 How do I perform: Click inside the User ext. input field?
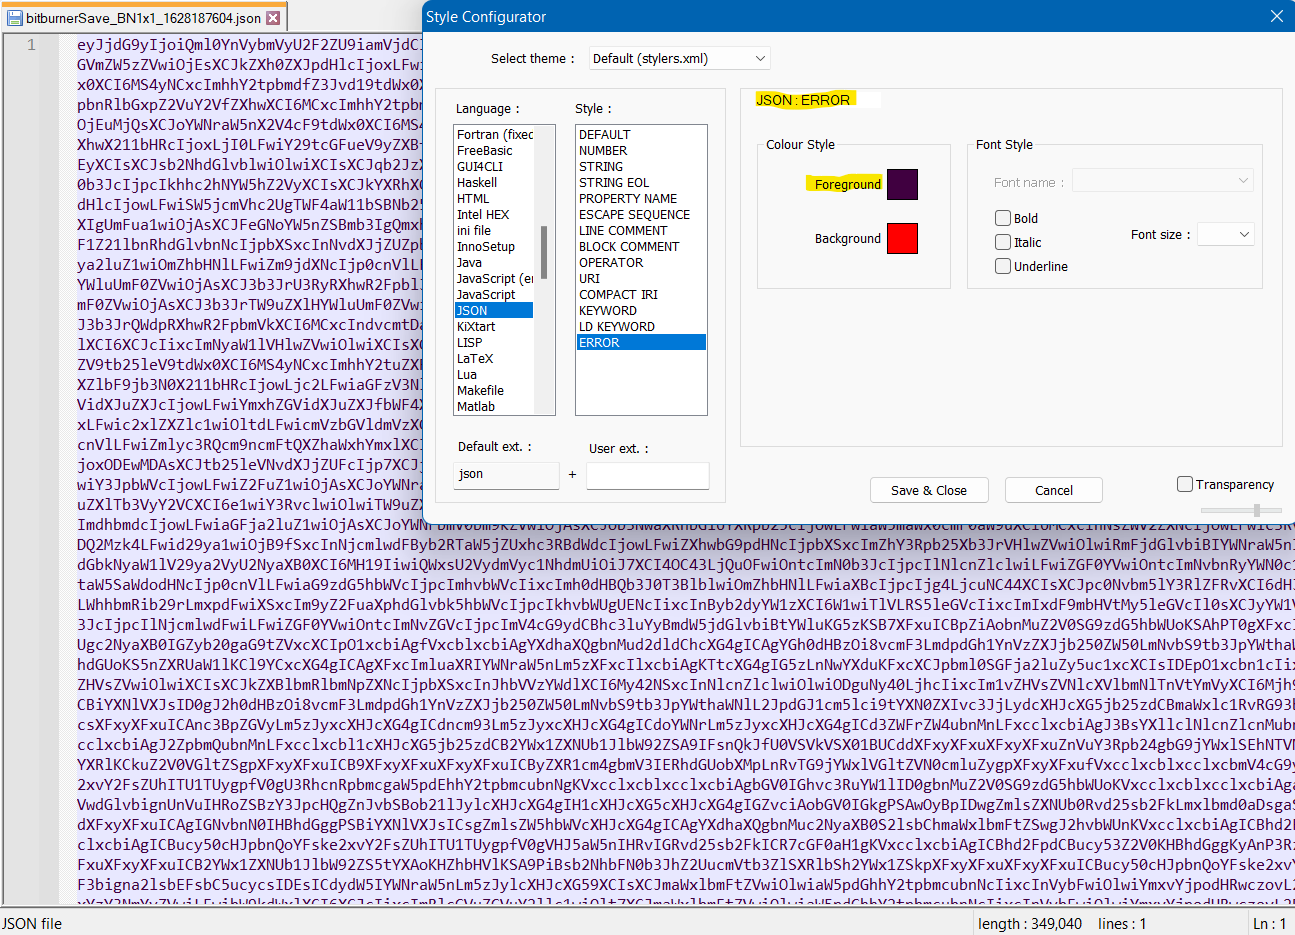(647, 476)
